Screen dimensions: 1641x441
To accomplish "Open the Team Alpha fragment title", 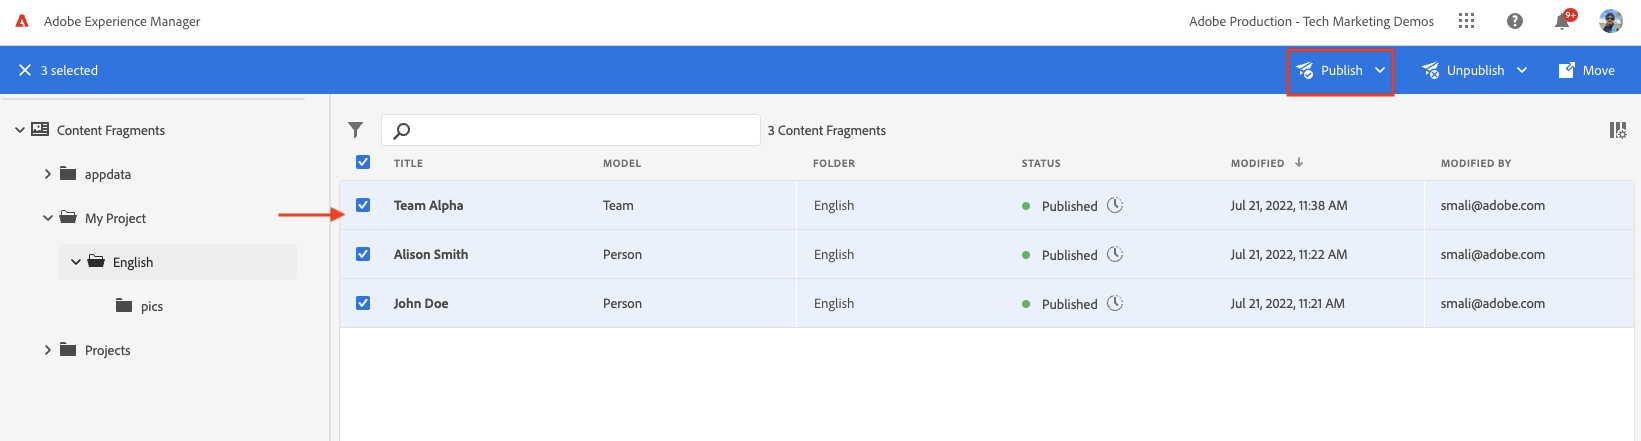I will pyautogui.click(x=428, y=205).
